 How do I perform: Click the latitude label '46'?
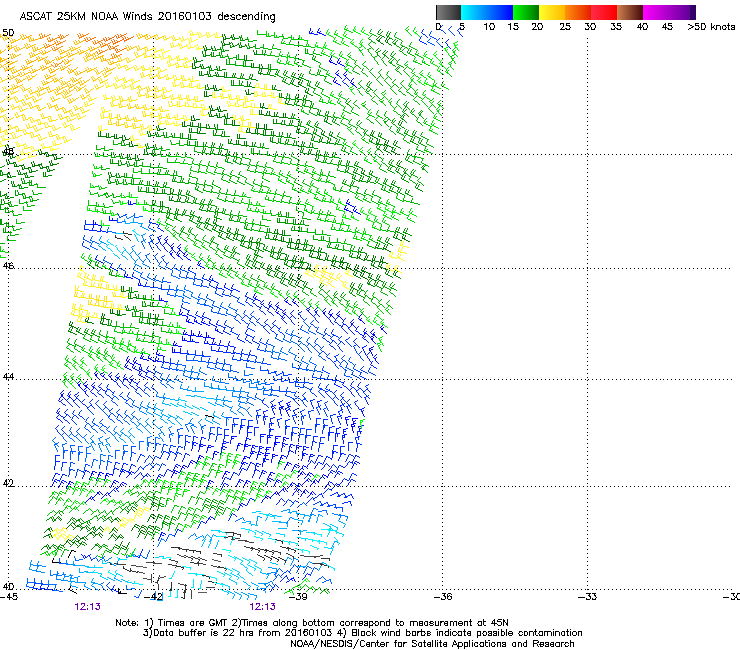[x=8, y=266]
